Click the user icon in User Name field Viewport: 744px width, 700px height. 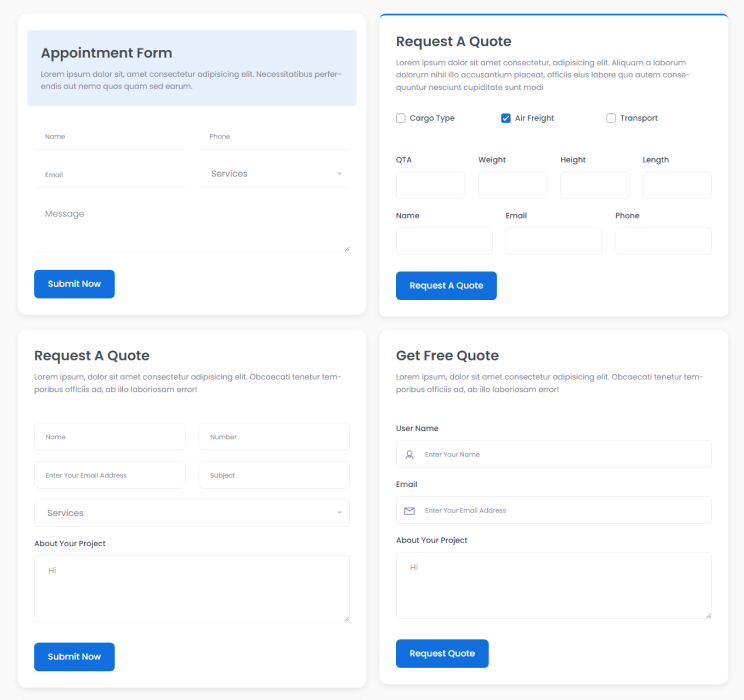409,455
